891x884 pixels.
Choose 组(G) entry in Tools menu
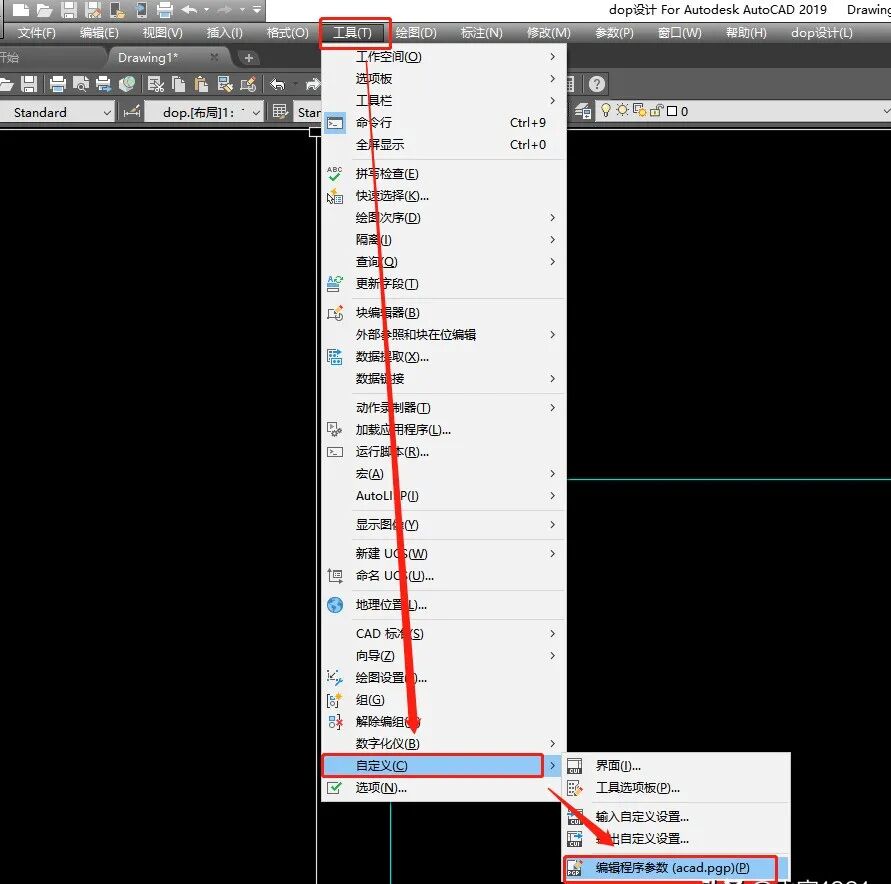click(x=444, y=700)
